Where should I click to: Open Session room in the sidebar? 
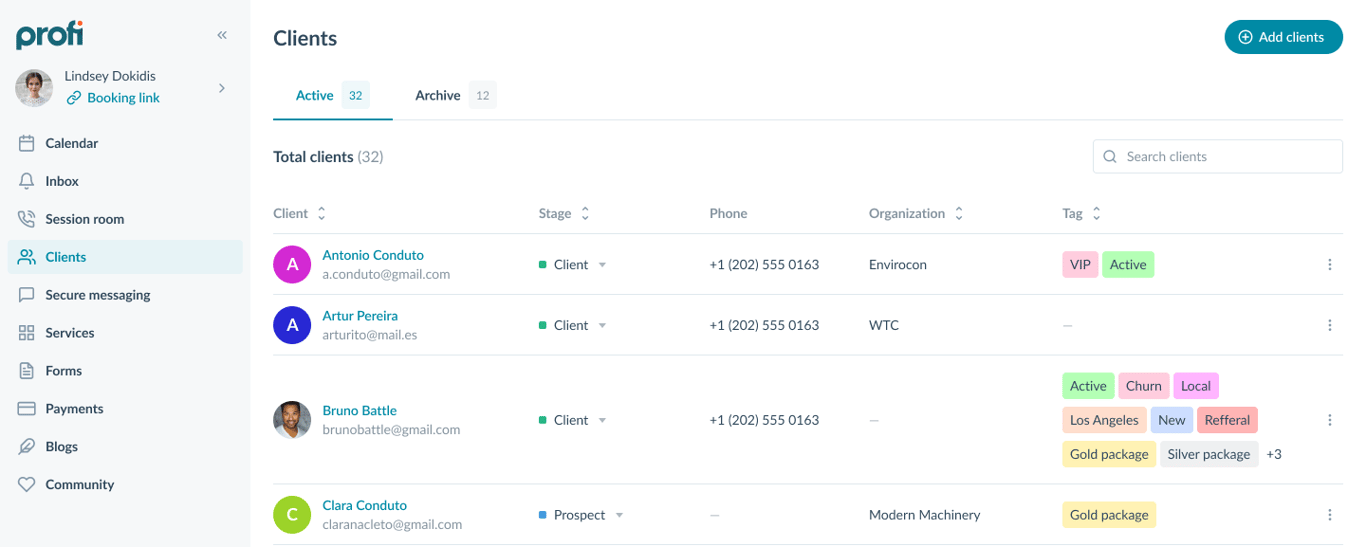click(125, 219)
